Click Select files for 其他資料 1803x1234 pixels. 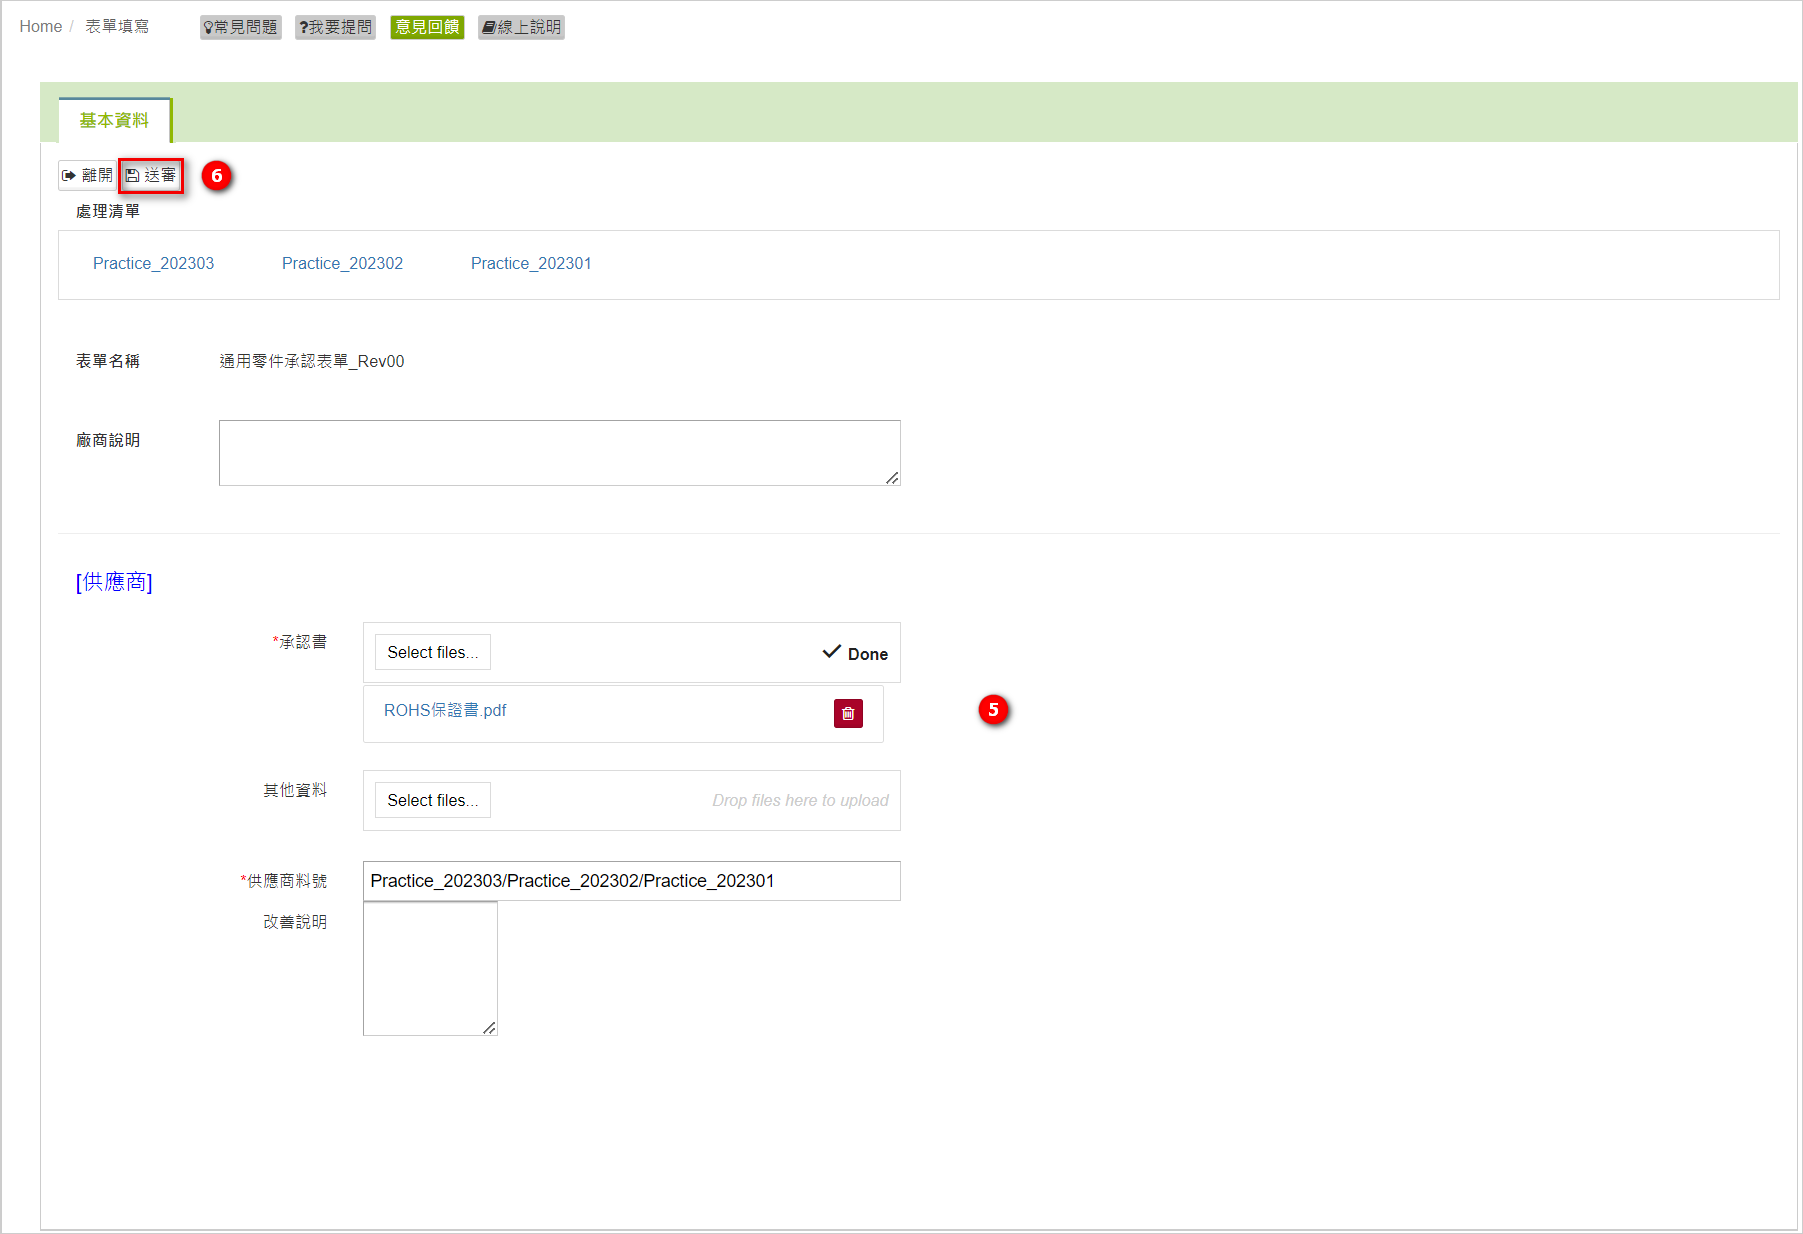tap(433, 800)
